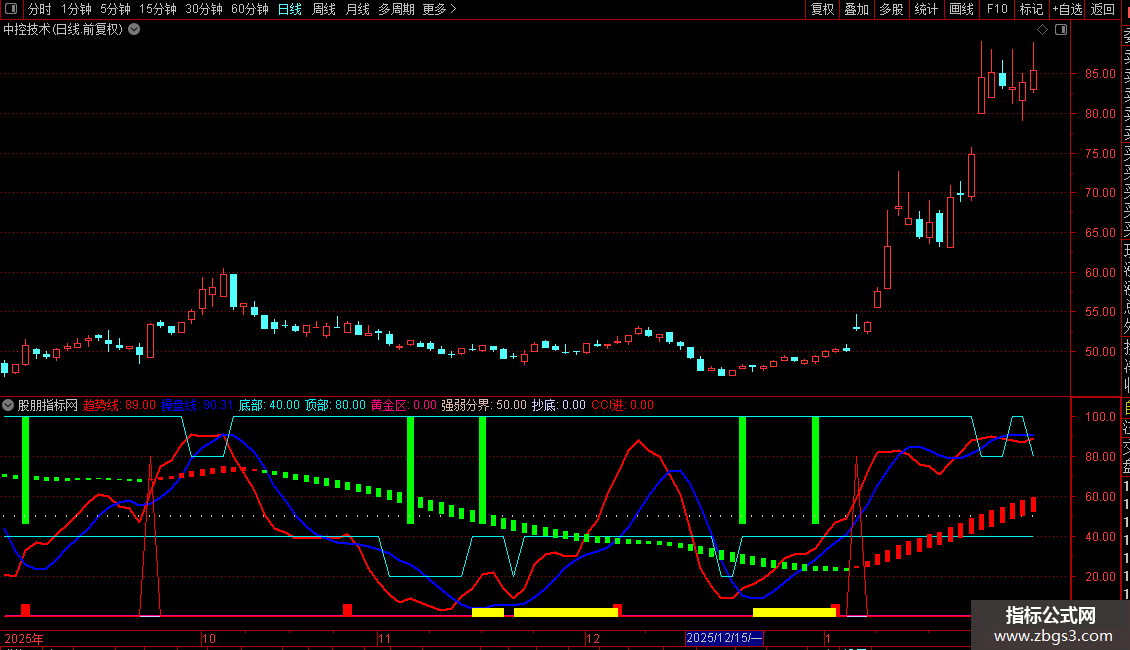Viewport: 1130px width, 650px height.
Task: Expand 更多 period options
Action: (x=440, y=9)
